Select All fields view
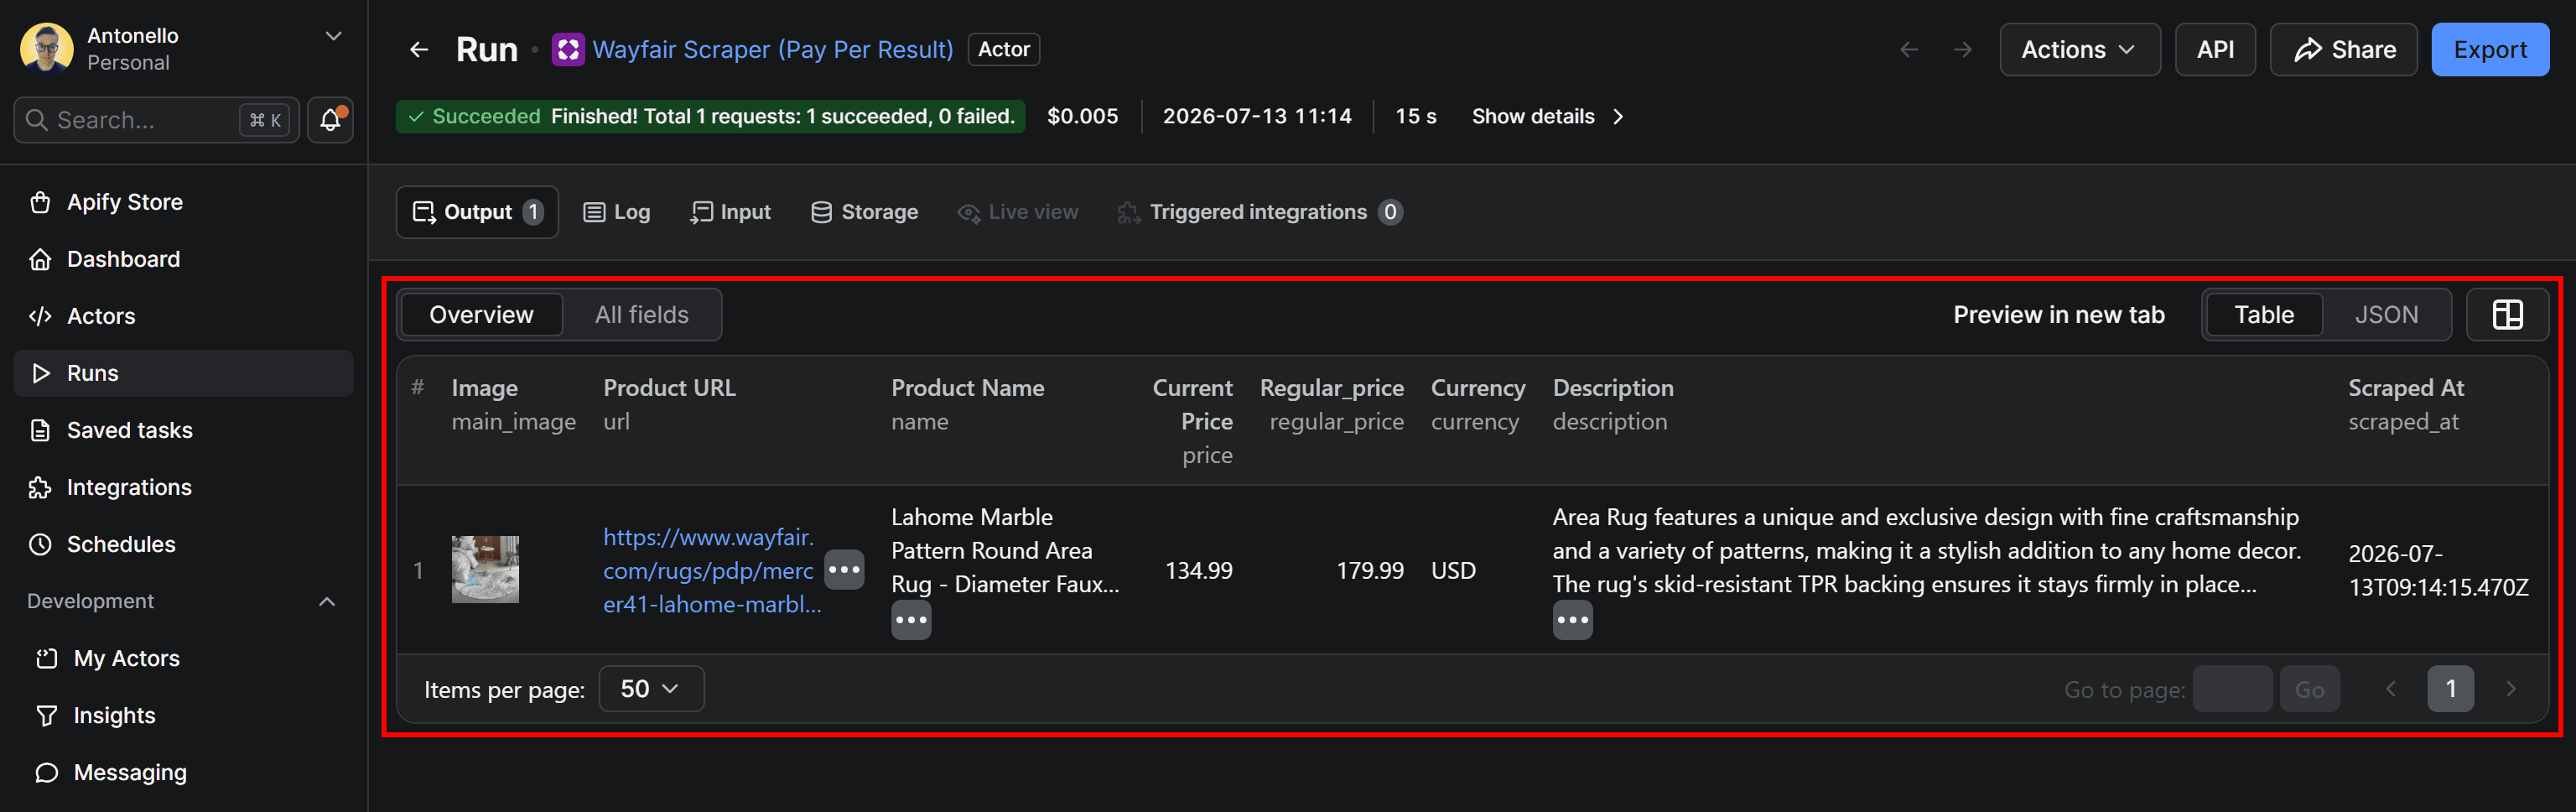Screen dimensions: 2576x812 click(641, 315)
